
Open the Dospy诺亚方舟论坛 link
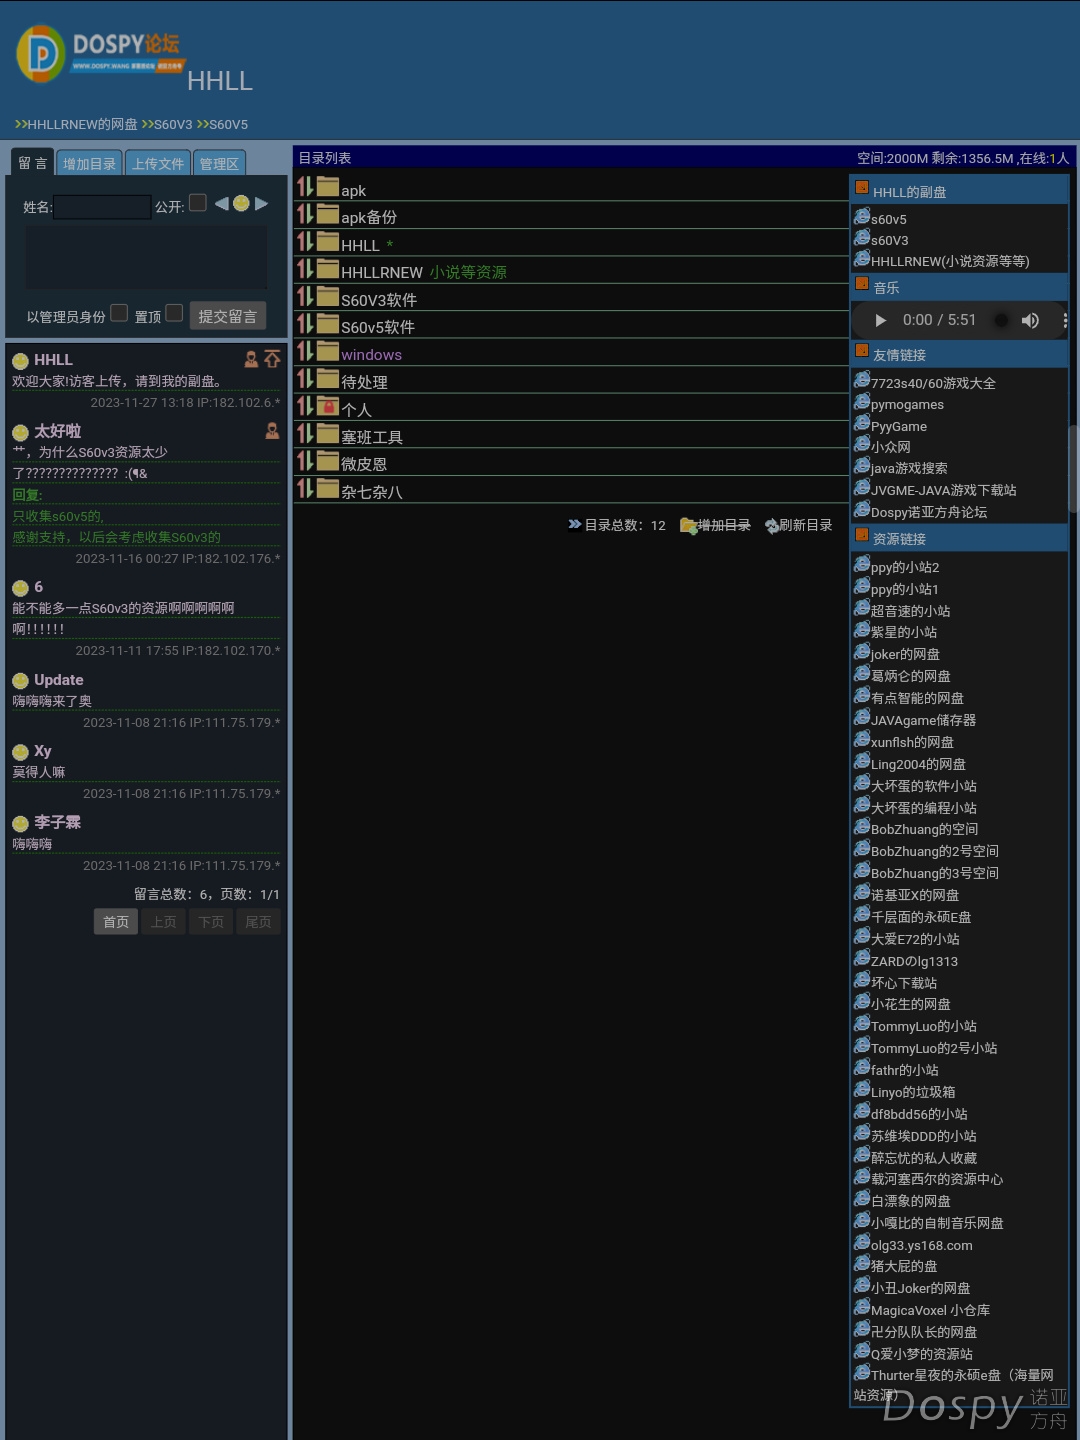928,512
